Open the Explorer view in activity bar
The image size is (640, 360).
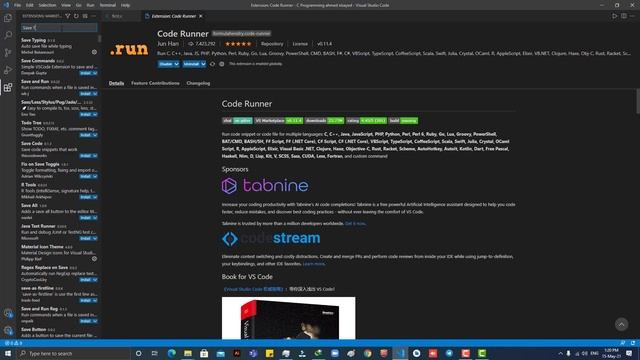(8, 18)
